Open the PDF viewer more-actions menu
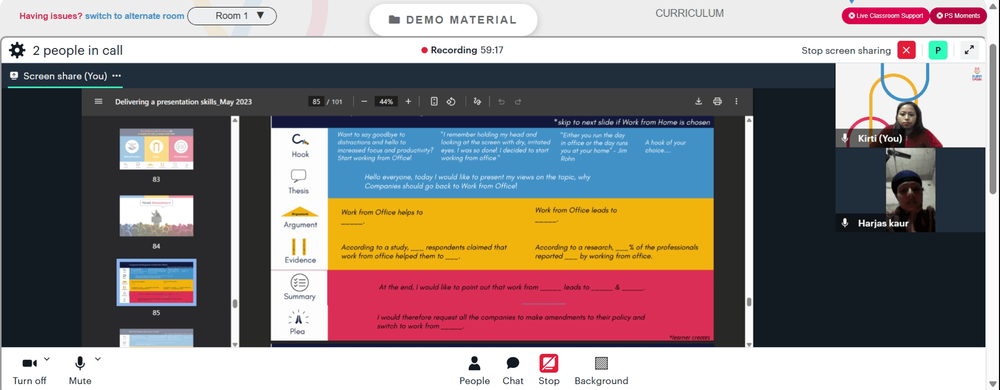Image resolution: width=1000 pixels, height=390 pixels. (x=736, y=101)
